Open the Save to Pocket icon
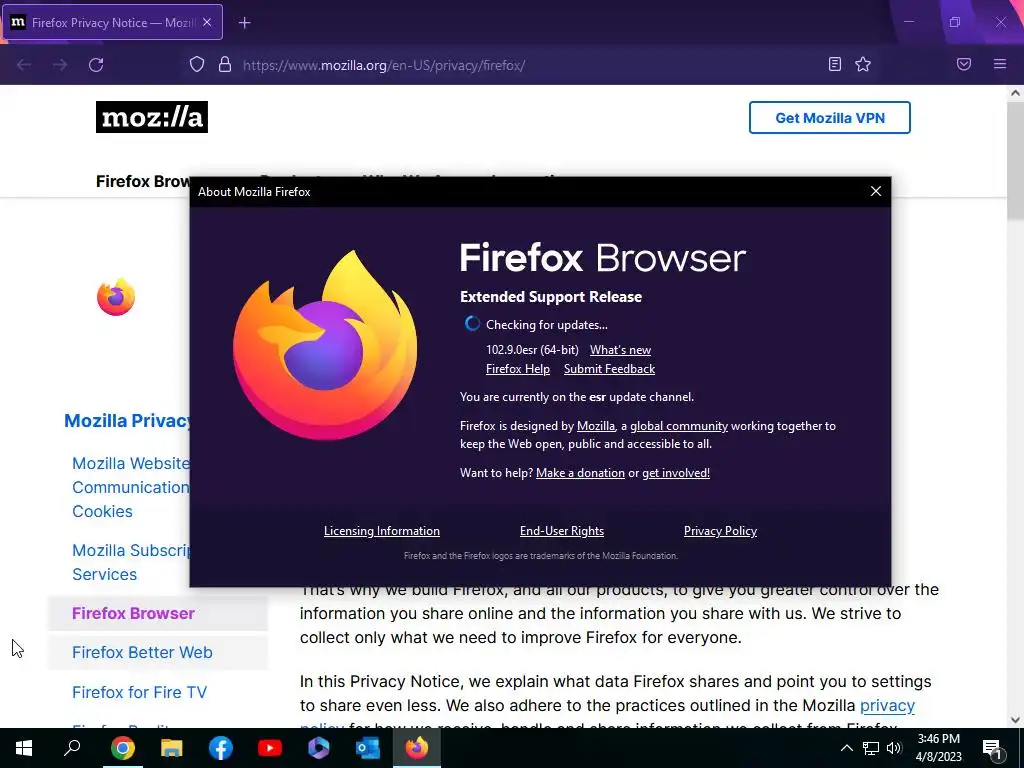The height and width of the screenshot is (768, 1024). (964, 64)
